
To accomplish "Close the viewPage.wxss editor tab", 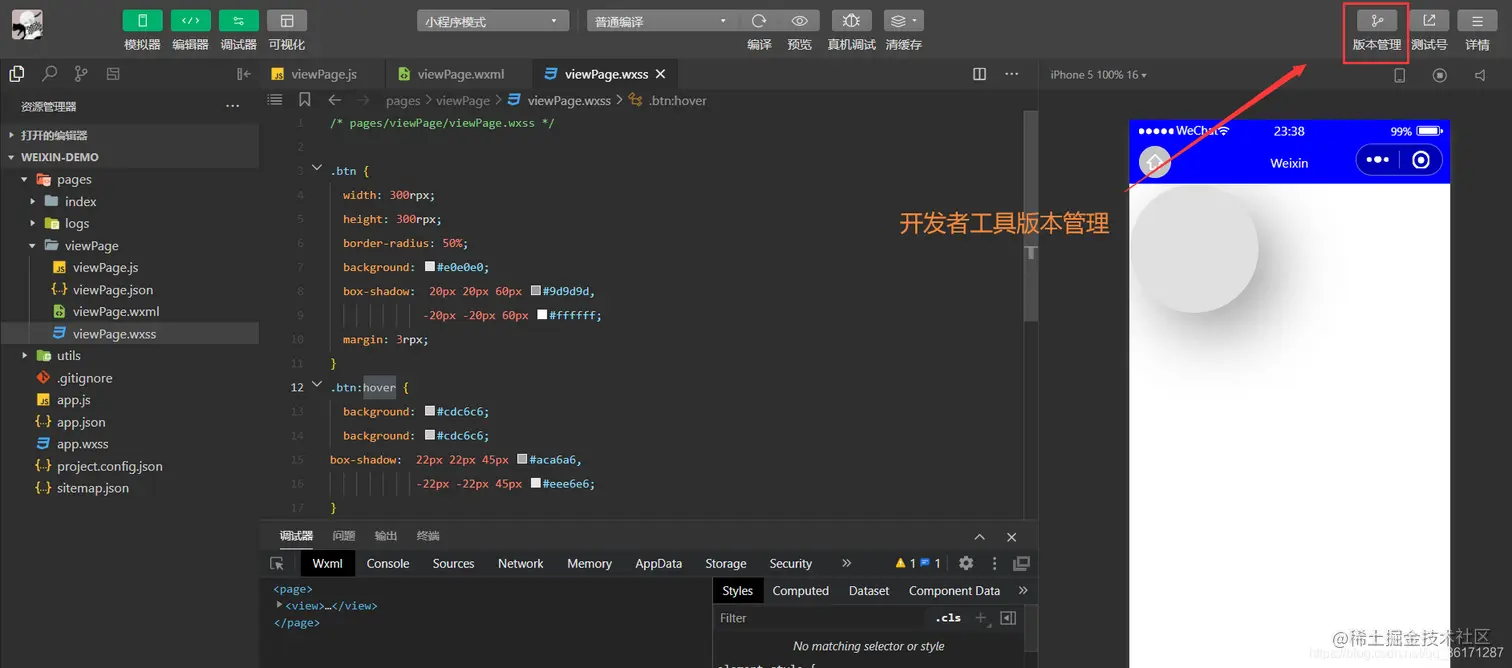I will click(660, 74).
